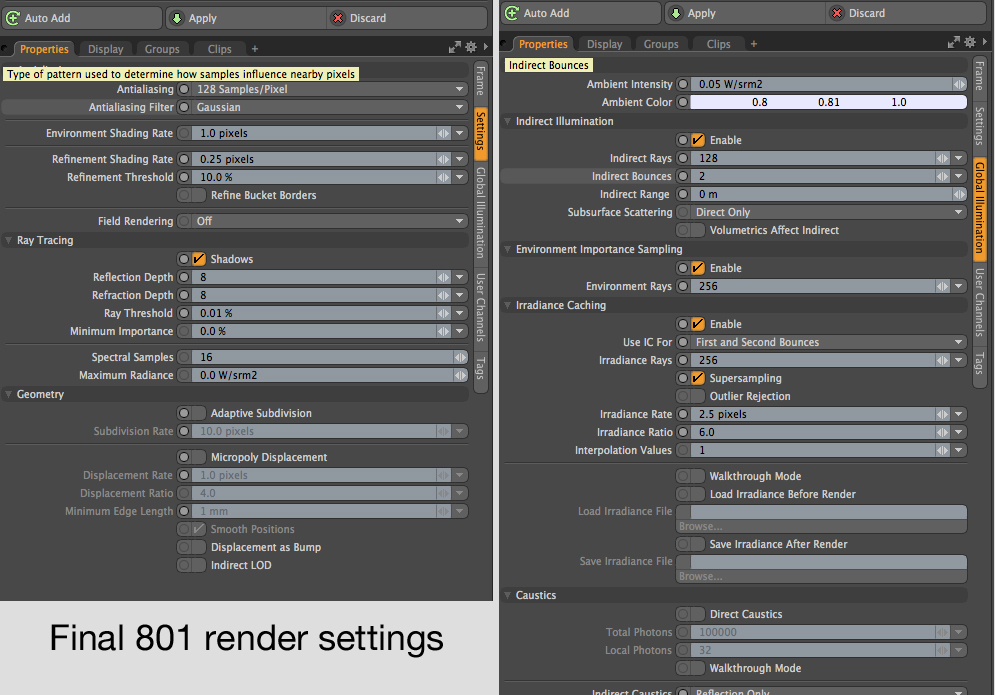Click the Apply button in the right panel
The width and height of the screenshot is (995, 695).
(701, 13)
